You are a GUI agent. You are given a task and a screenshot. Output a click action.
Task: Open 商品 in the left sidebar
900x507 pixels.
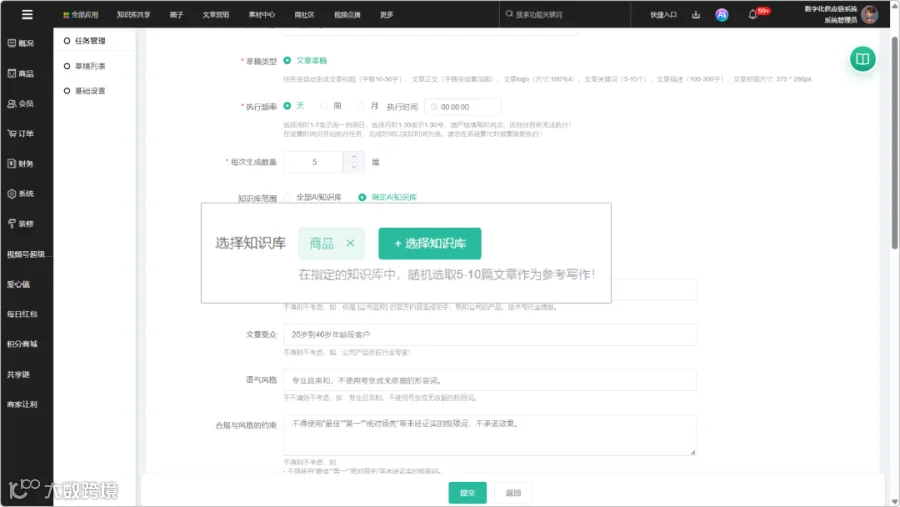pos(21,73)
